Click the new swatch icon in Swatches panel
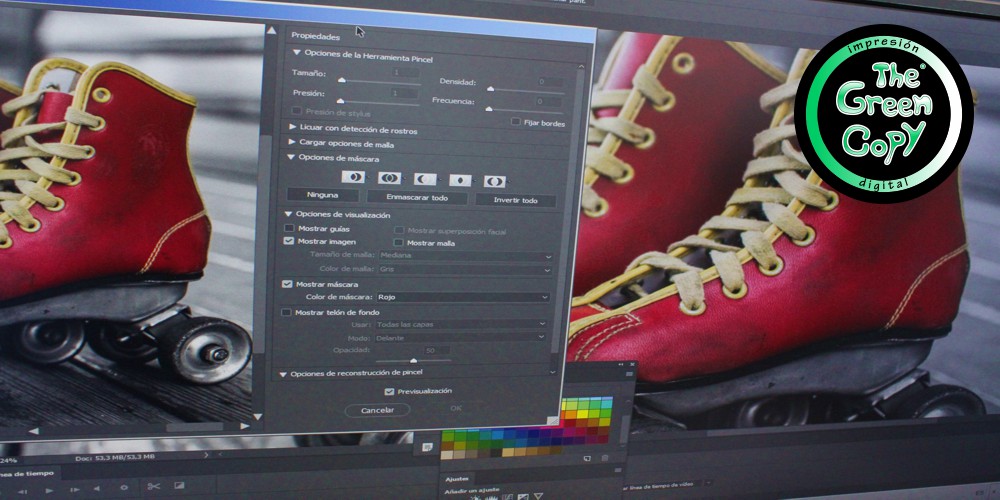 pos(587,458)
